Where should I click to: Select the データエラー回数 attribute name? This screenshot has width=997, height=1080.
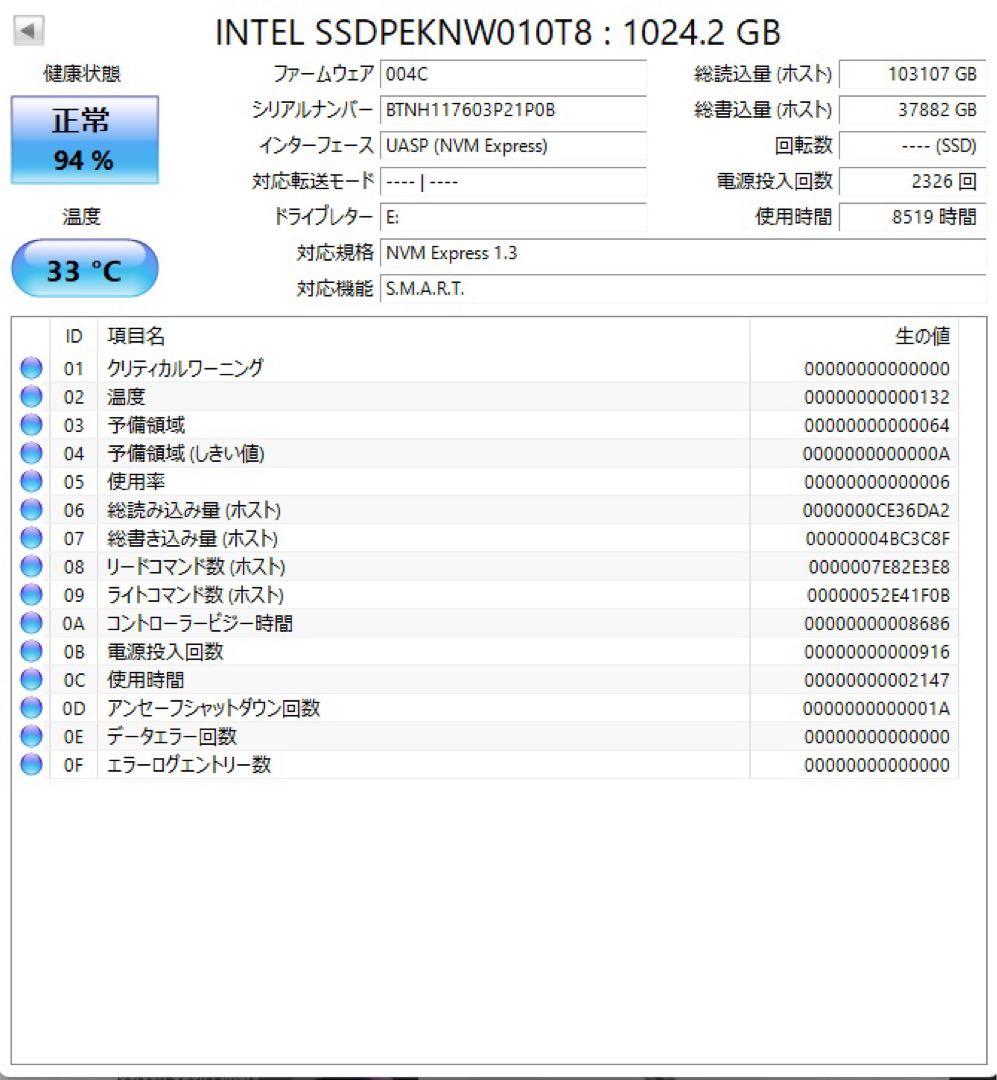tap(172, 736)
